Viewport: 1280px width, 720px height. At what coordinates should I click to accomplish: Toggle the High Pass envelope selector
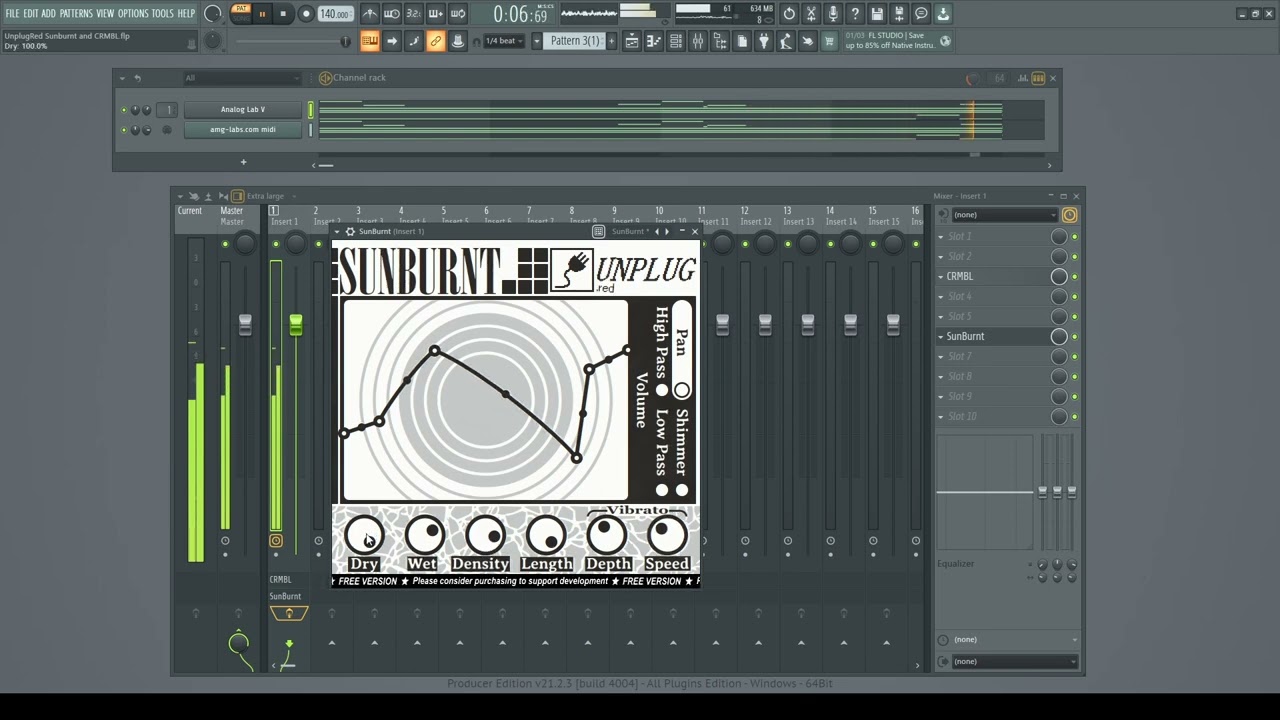click(661, 390)
